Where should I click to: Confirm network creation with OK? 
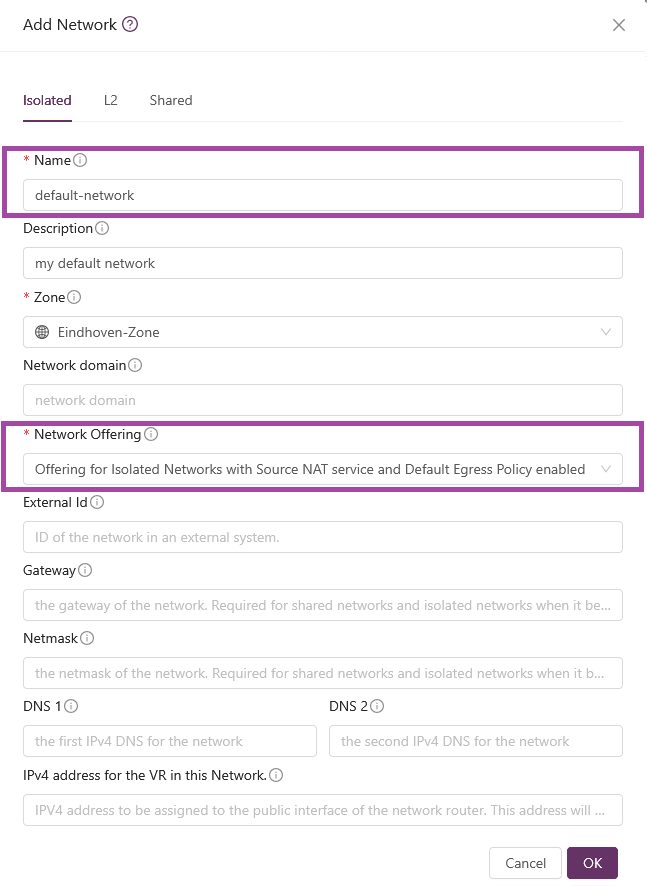(x=592, y=862)
